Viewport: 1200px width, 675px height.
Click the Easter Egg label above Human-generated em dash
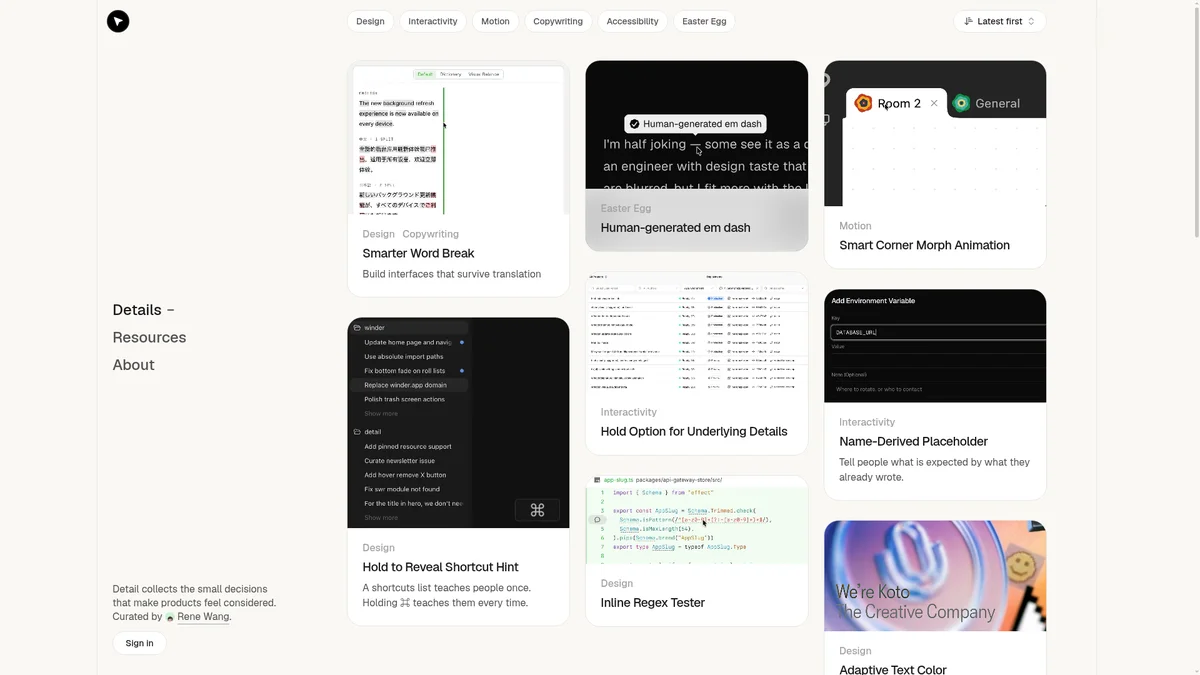point(626,209)
